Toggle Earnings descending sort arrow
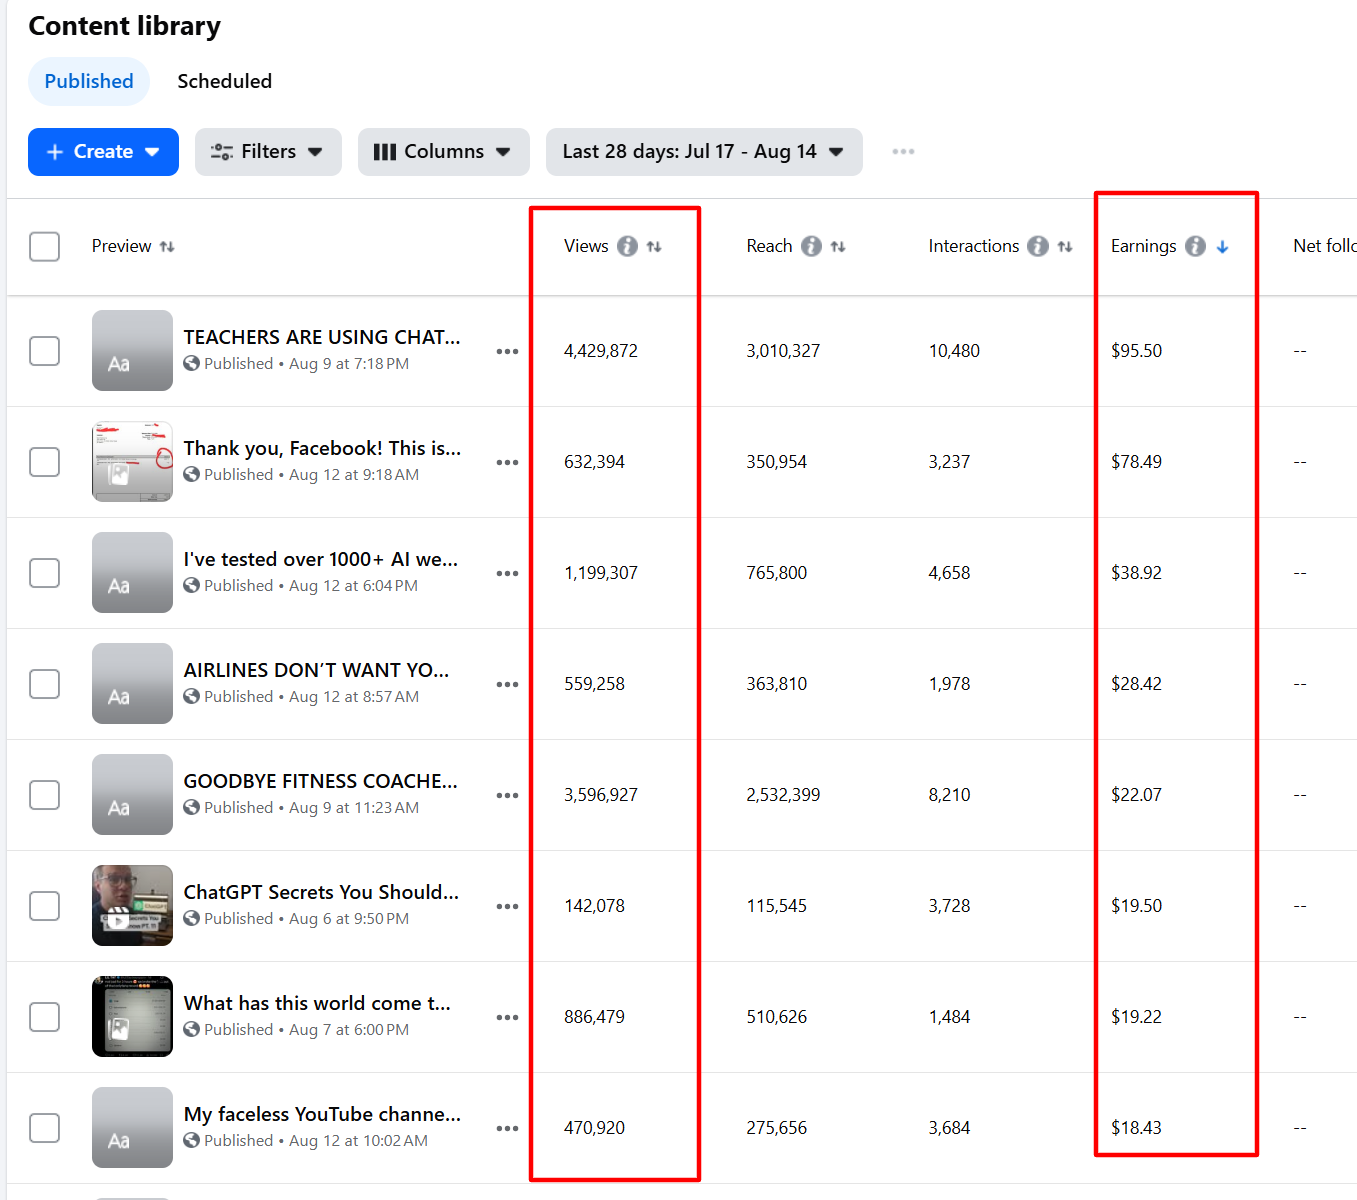The height and width of the screenshot is (1200, 1357). click(1222, 247)
